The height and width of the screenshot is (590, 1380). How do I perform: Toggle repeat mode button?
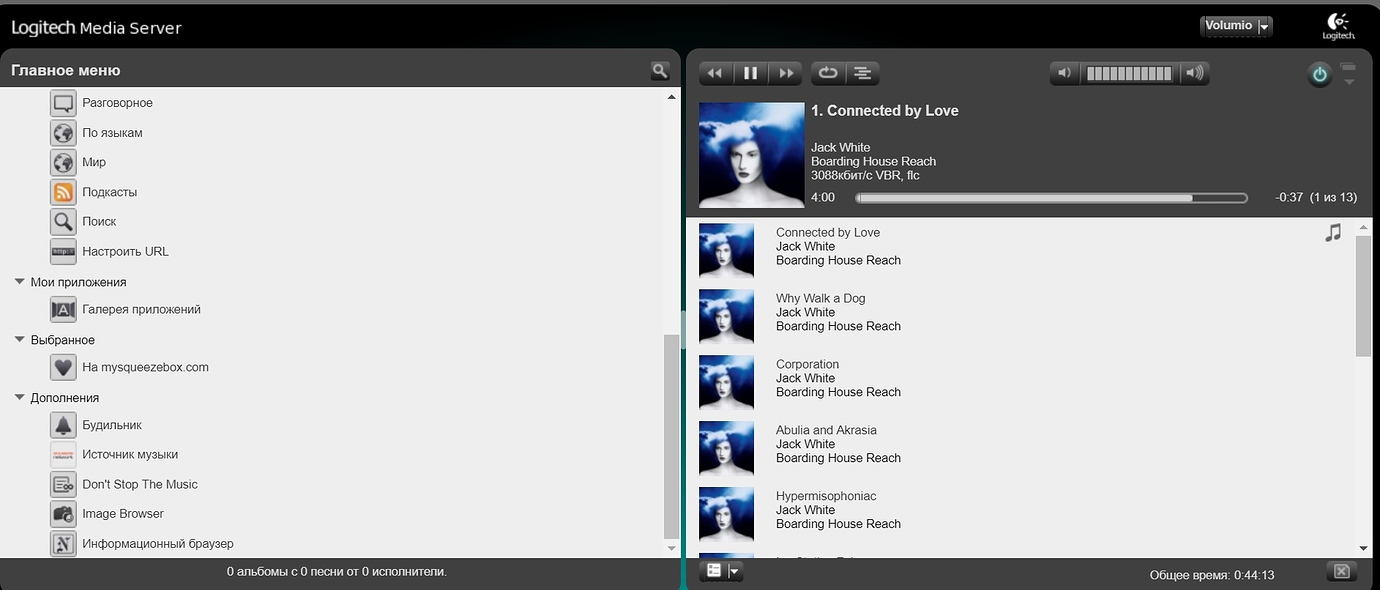[x=828, y=73]
